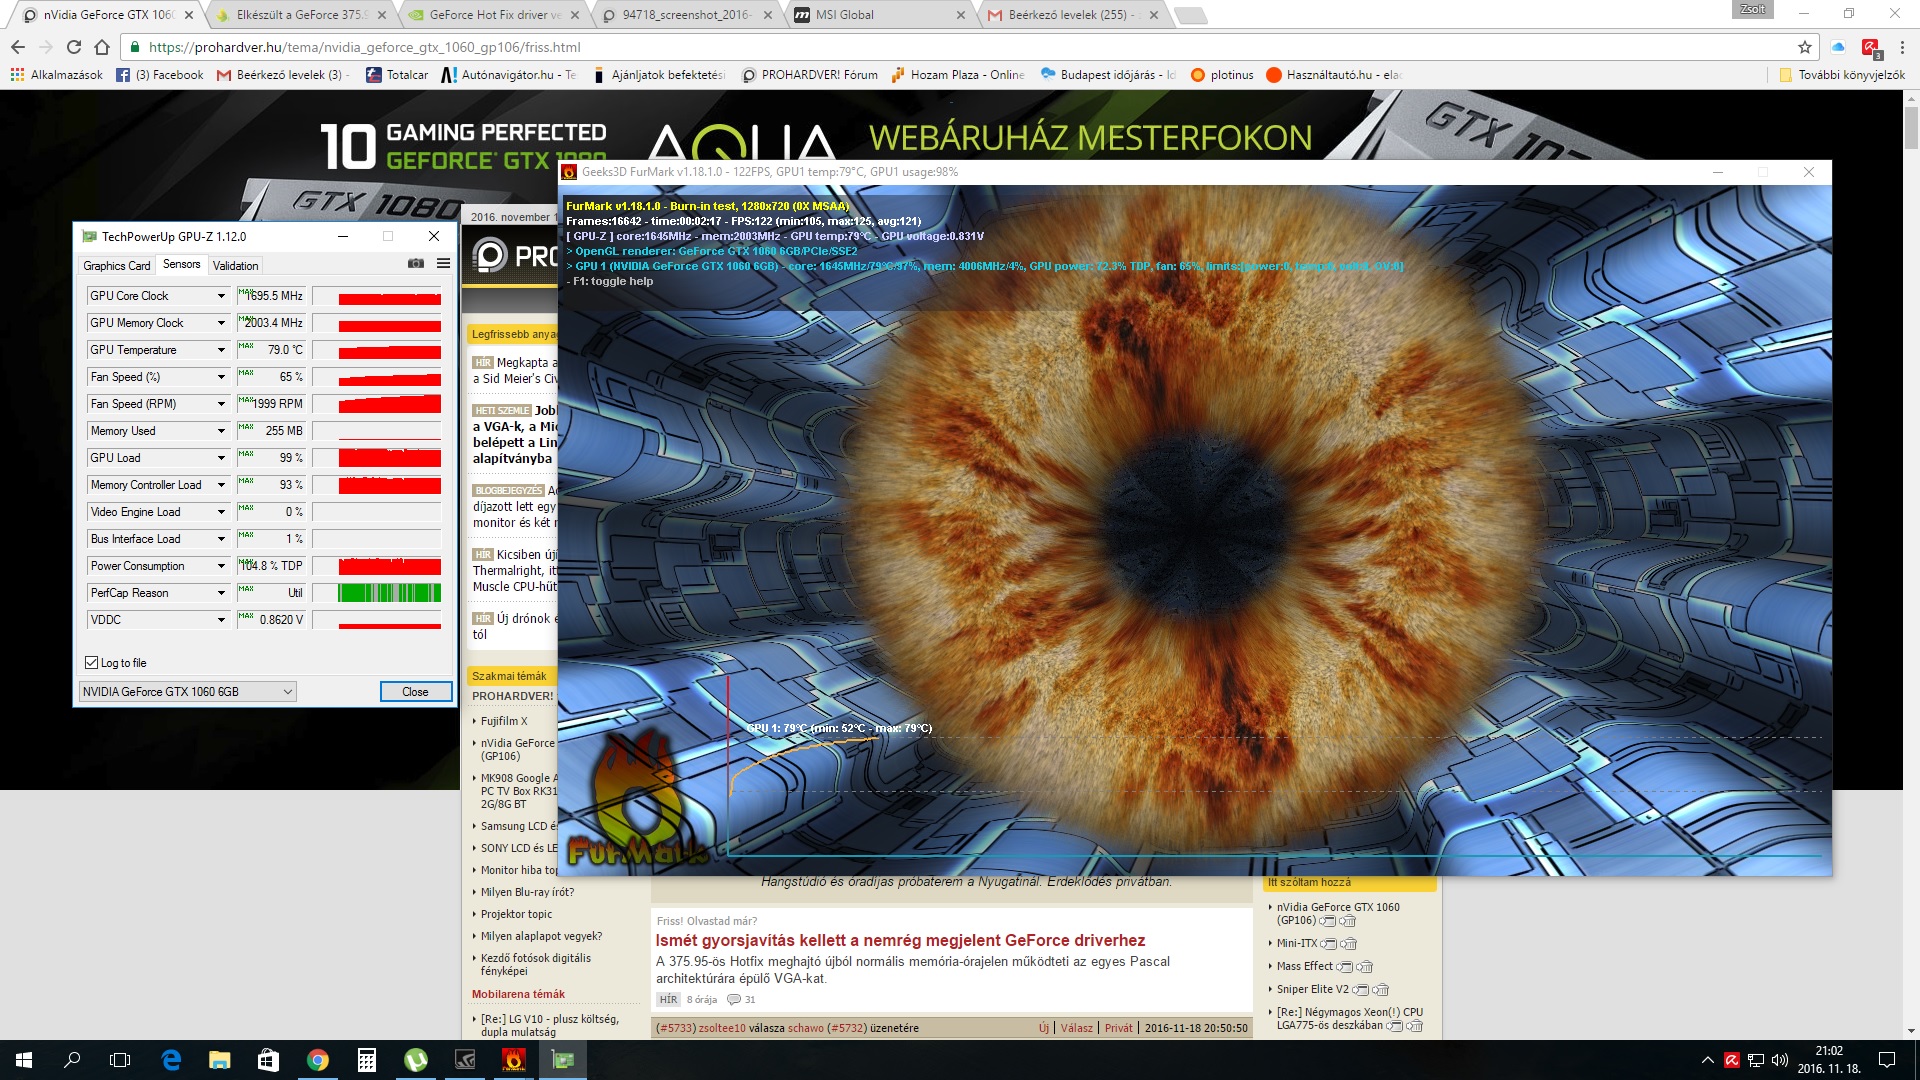
Task: Switch to the 'Elkészült a GeForce 375' tab
Action: coord(300,15)
